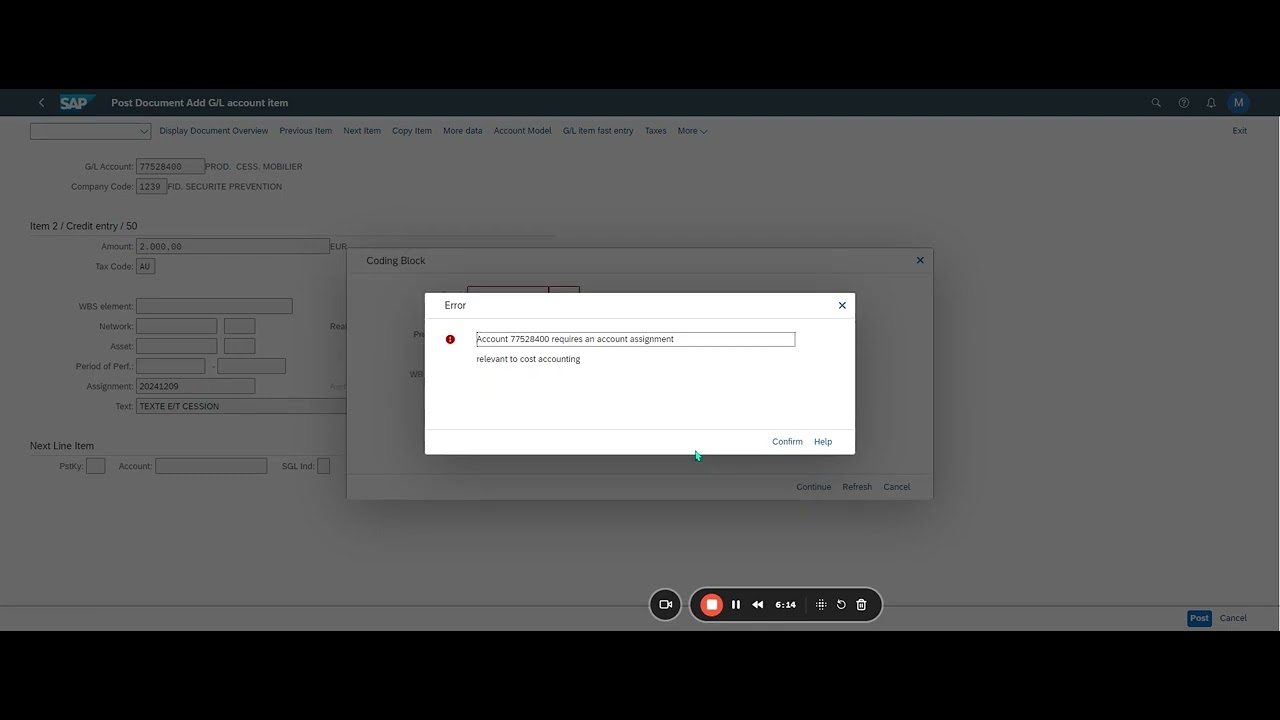This screenshot has height=720, width=1280.
Task: Open the search icon in header
Action: click(1156, 103)
